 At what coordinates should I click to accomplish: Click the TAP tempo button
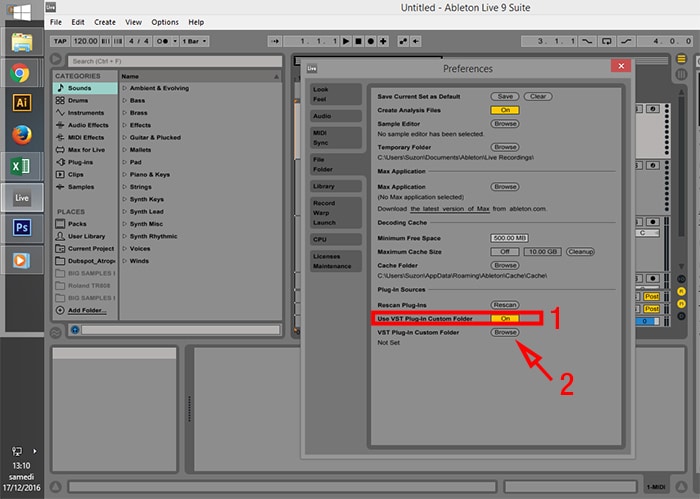pyautogui.click(x=60, y=41)
